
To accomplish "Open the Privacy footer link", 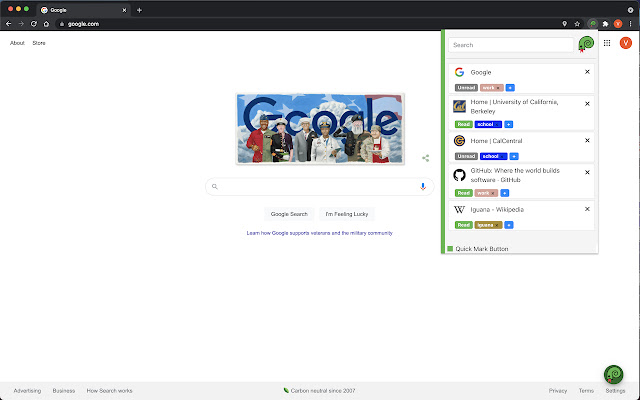I will (558, 391).
